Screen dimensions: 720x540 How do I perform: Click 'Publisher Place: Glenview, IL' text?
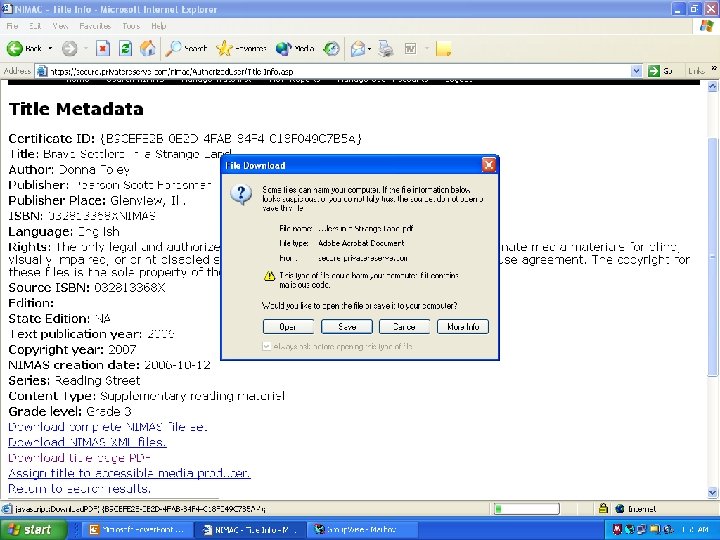(x=97, y=201)
